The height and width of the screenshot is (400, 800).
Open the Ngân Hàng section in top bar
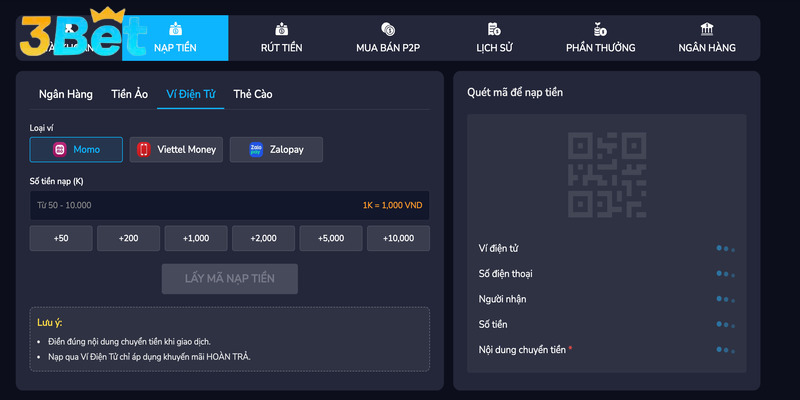point(707,38)
